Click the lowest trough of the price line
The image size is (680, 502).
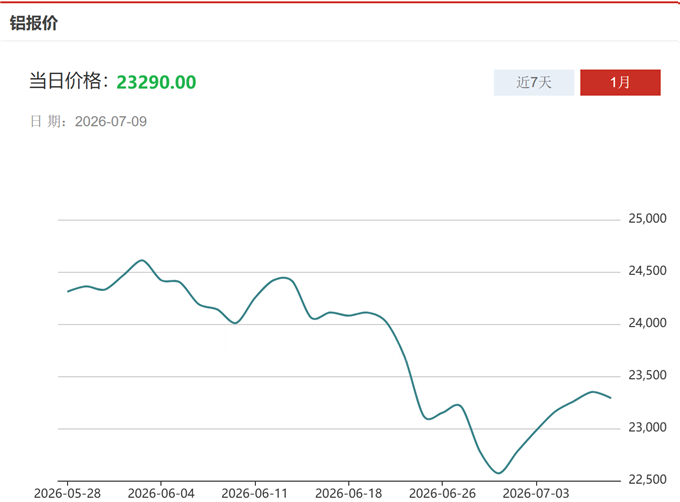(498, 473)
